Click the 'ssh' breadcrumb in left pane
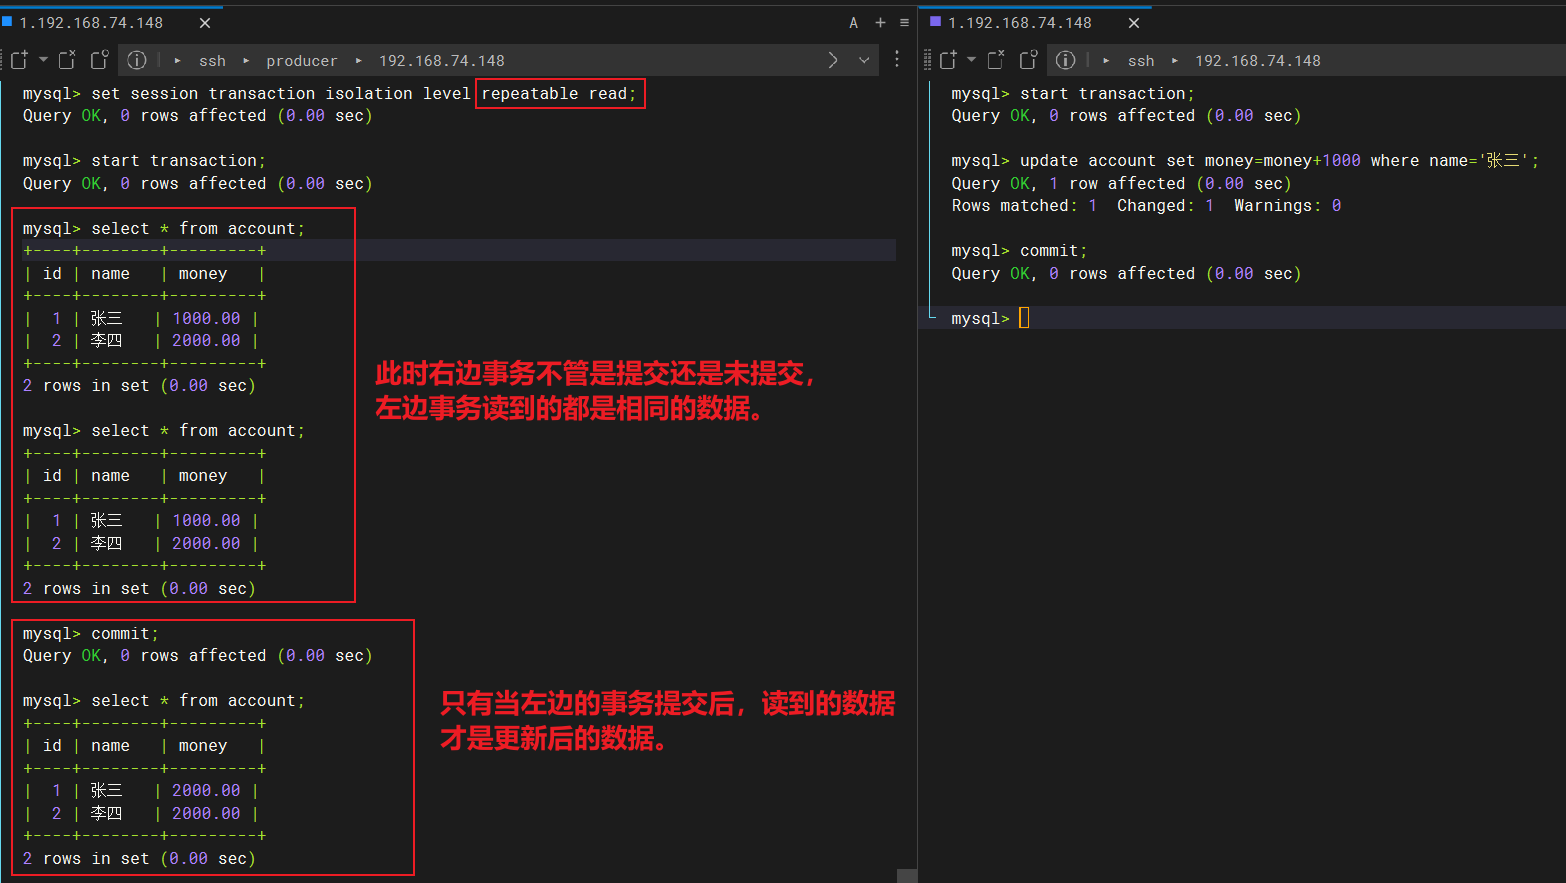 pos(212,61)
